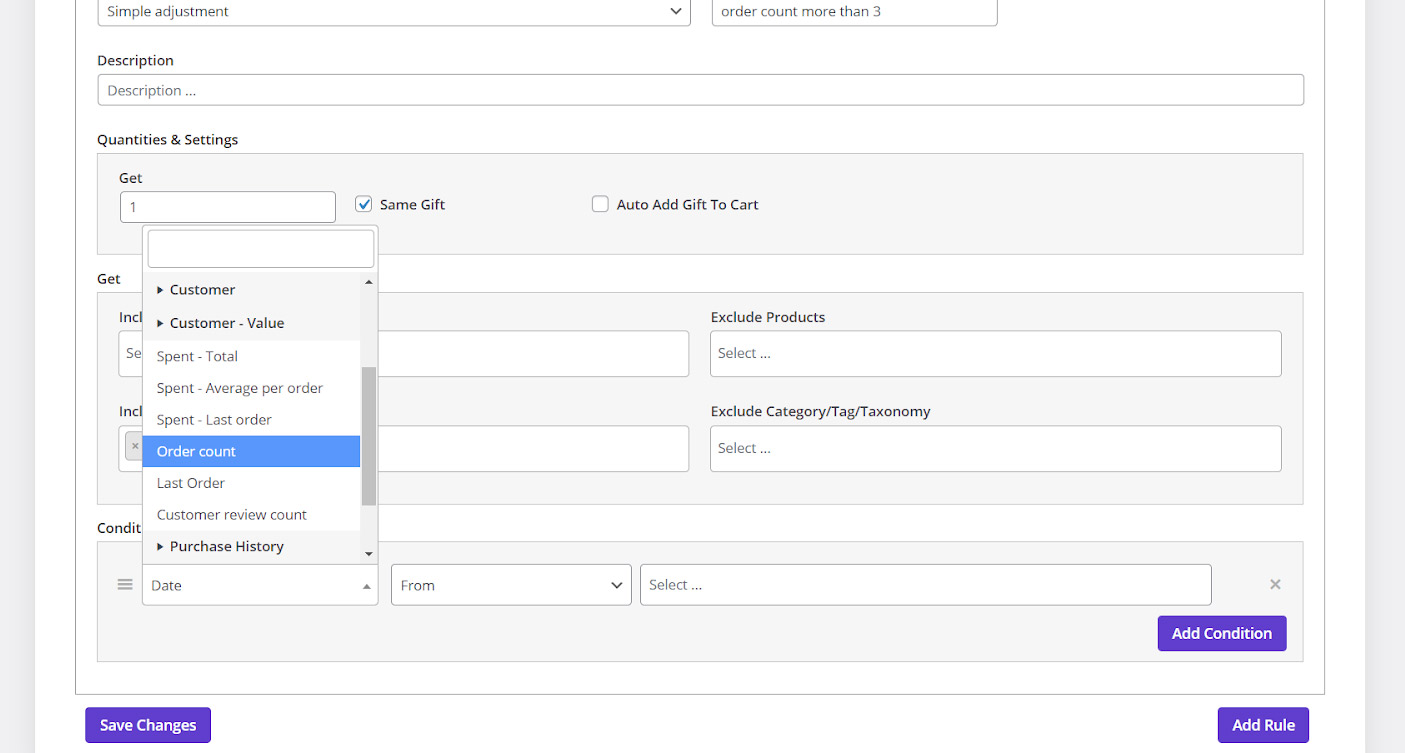Screen dimensions: 1405x753
Task: Enable Auto Add Gift To Cart
Action: [x=600, y=204]
